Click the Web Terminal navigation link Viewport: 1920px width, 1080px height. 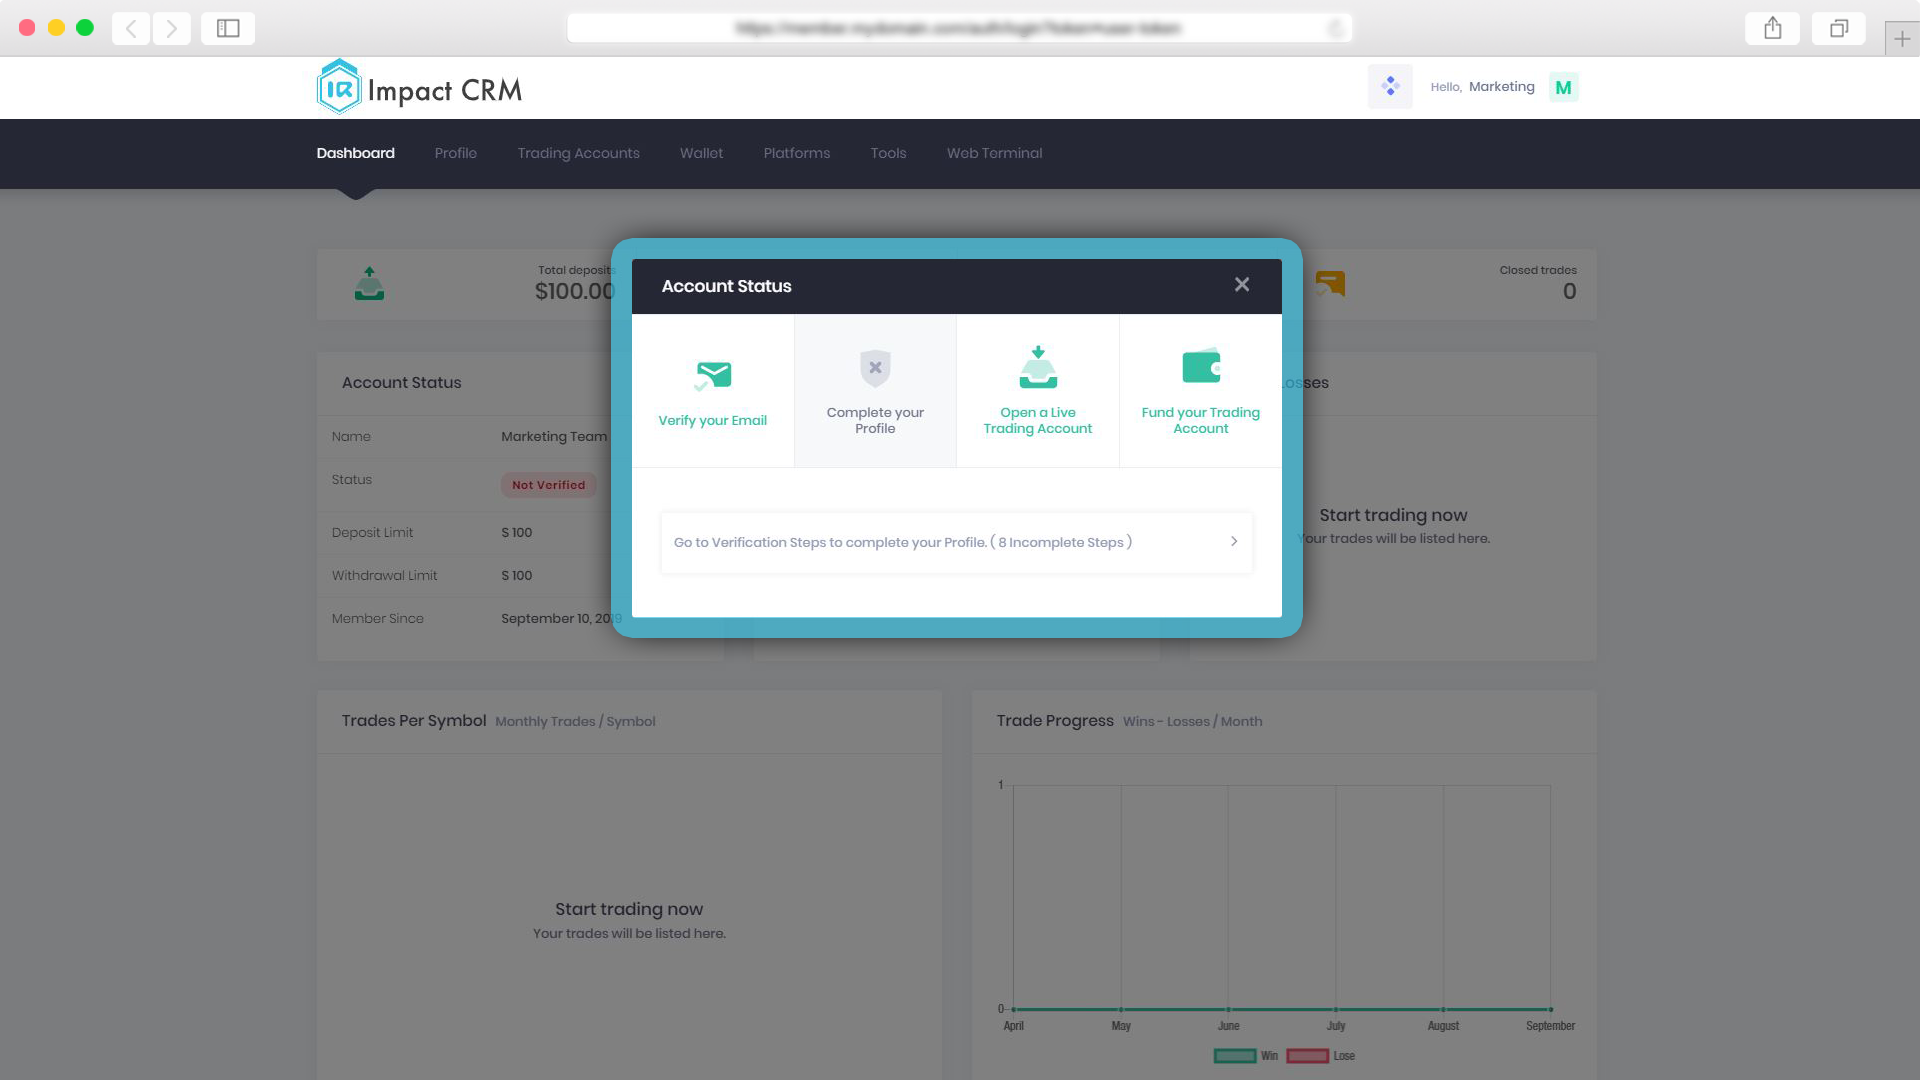(994, 153)
